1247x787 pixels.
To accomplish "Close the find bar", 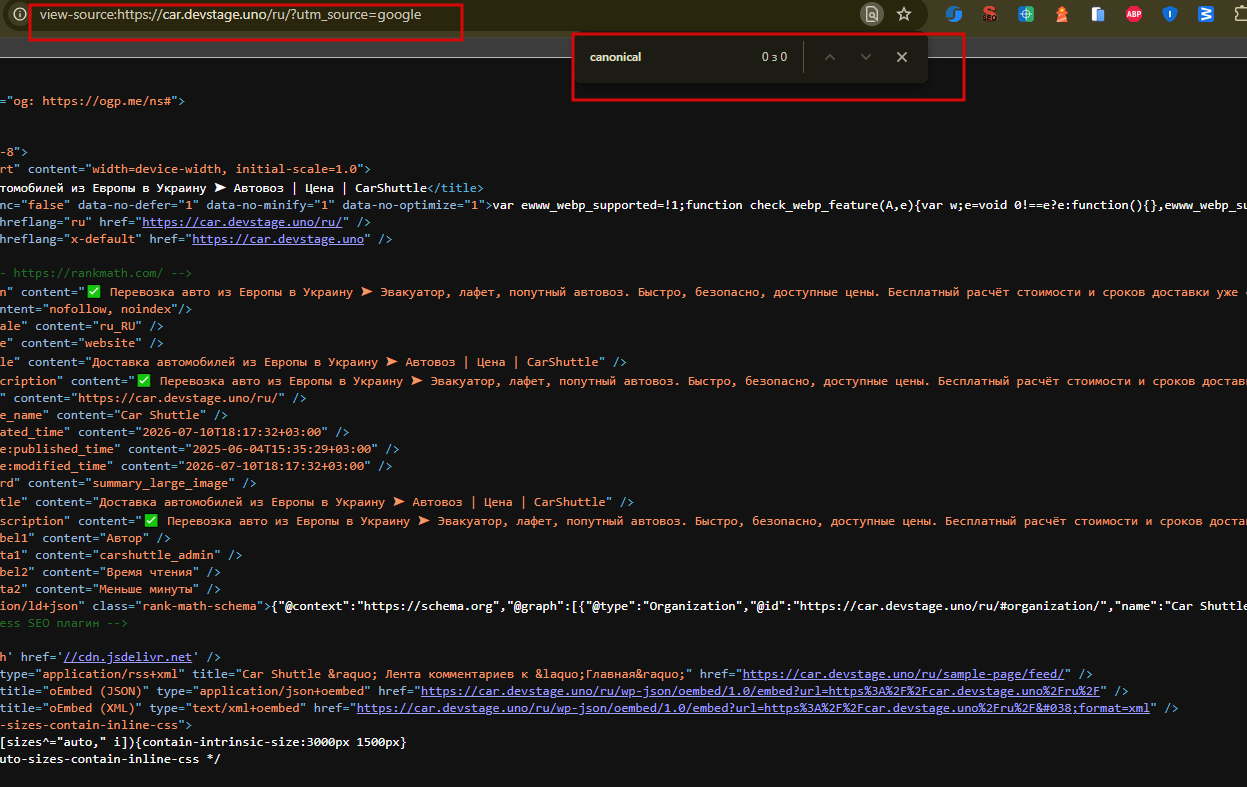I will click(902, 57).
